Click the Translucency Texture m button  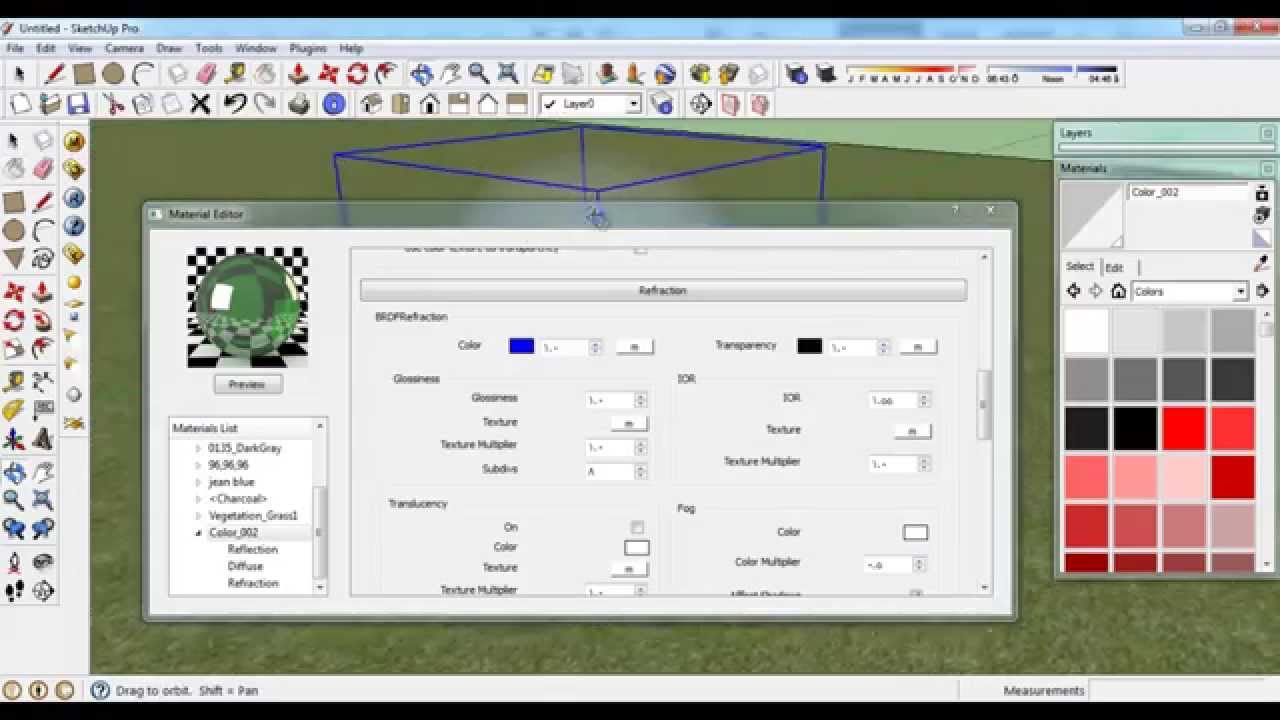(x=629, y=569)
